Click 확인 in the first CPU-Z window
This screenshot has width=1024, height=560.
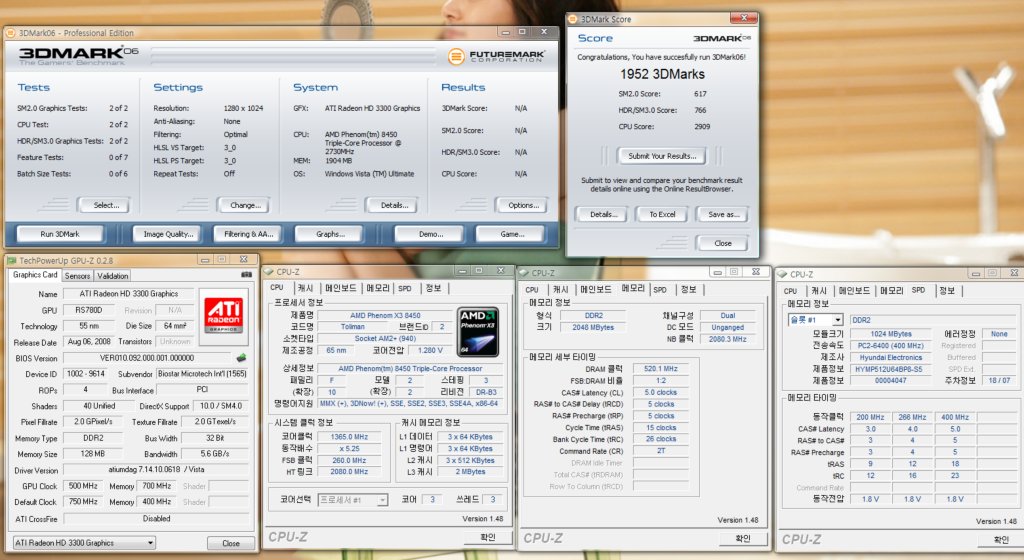tap(487, 537)
